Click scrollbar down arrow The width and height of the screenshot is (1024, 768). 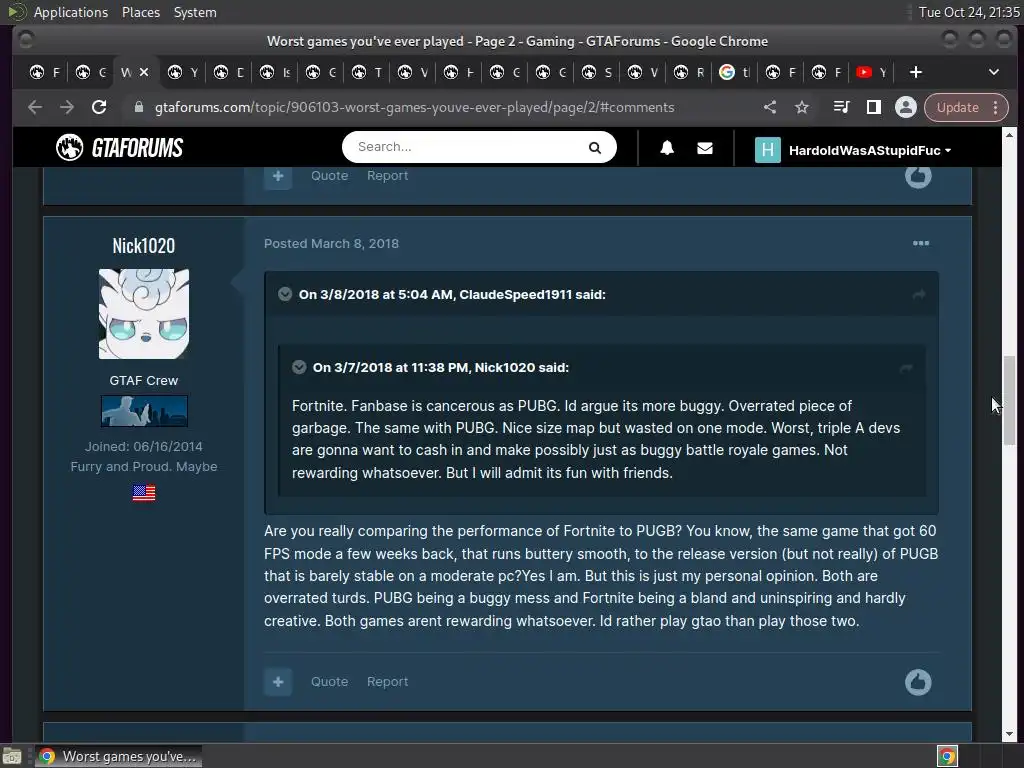pos(1010,734)
